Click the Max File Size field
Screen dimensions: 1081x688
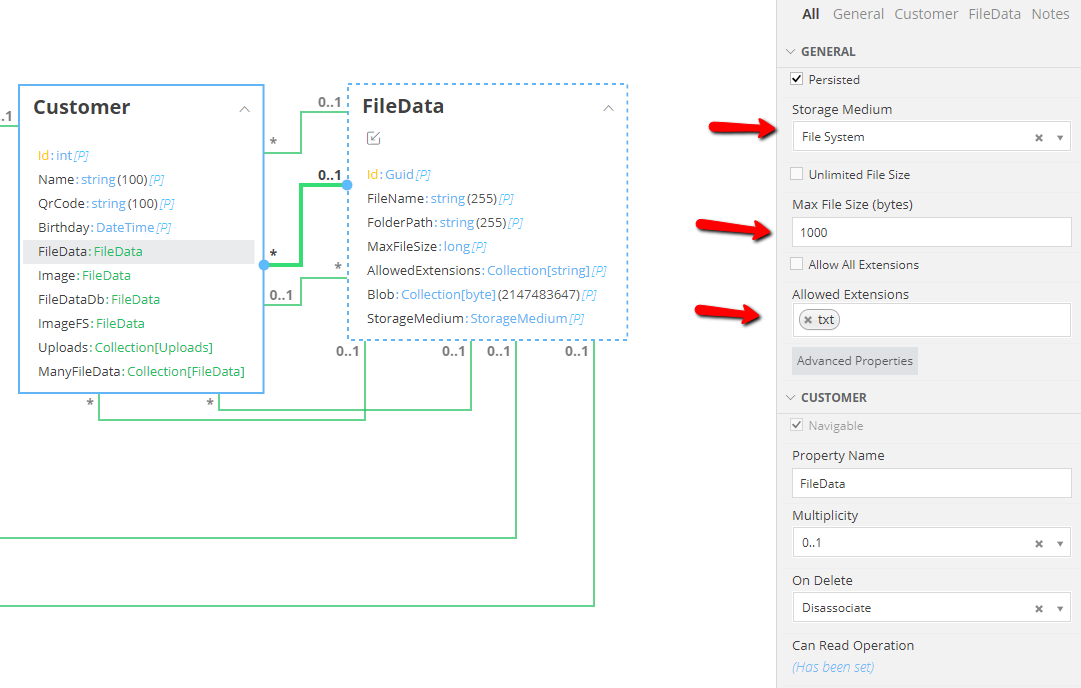[x=930, y=233]
